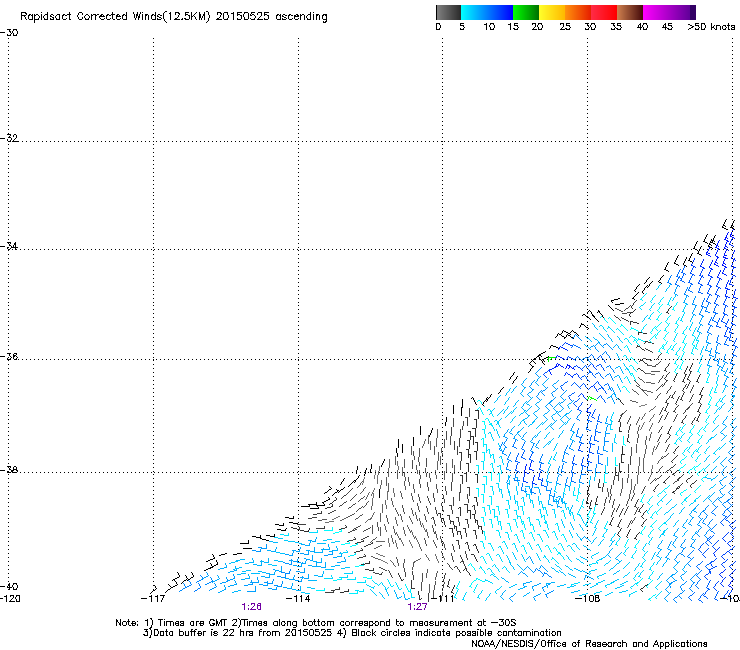The height and width of the screenshot is (650, 740).
Task: Click the orange 25–30 knots legend segment
Action: pyautogui.click(x=578, y=12)
